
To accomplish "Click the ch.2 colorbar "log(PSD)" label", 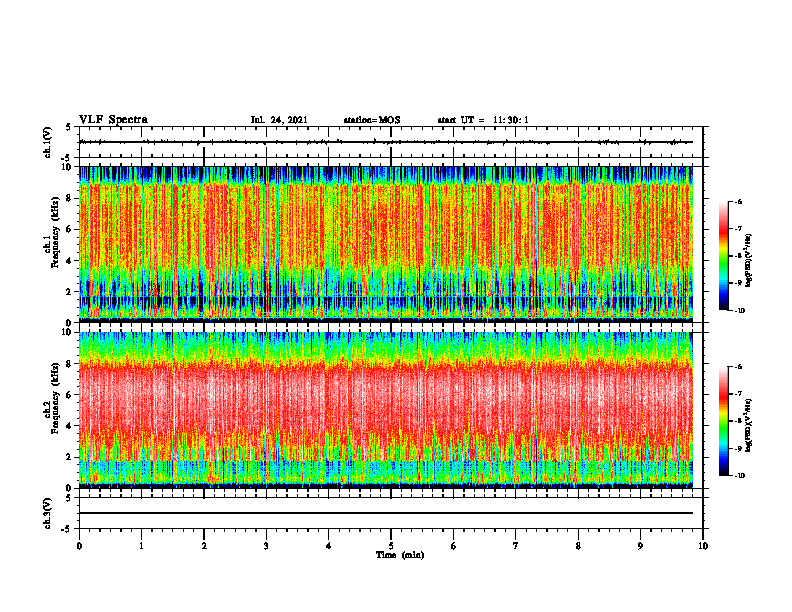I will click(748, 425).
